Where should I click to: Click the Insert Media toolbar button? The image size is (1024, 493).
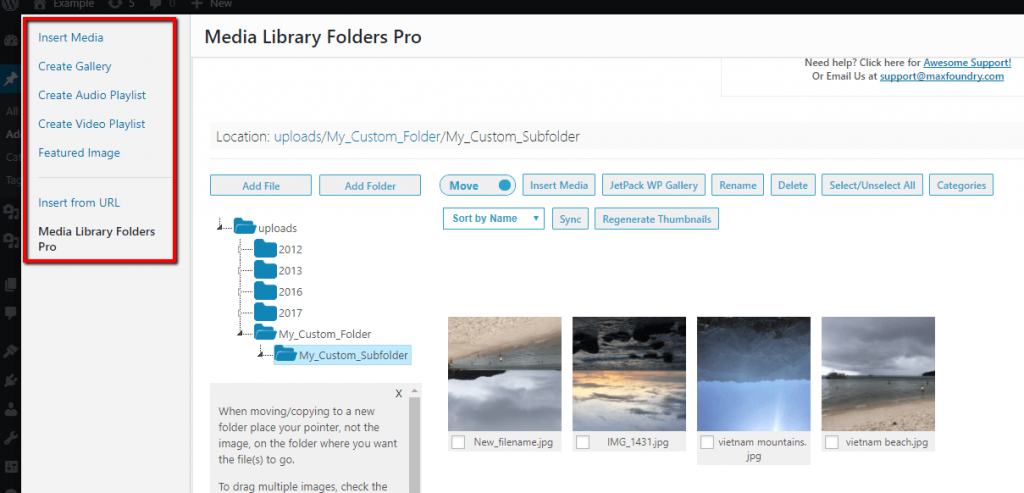tap(558, 185)
